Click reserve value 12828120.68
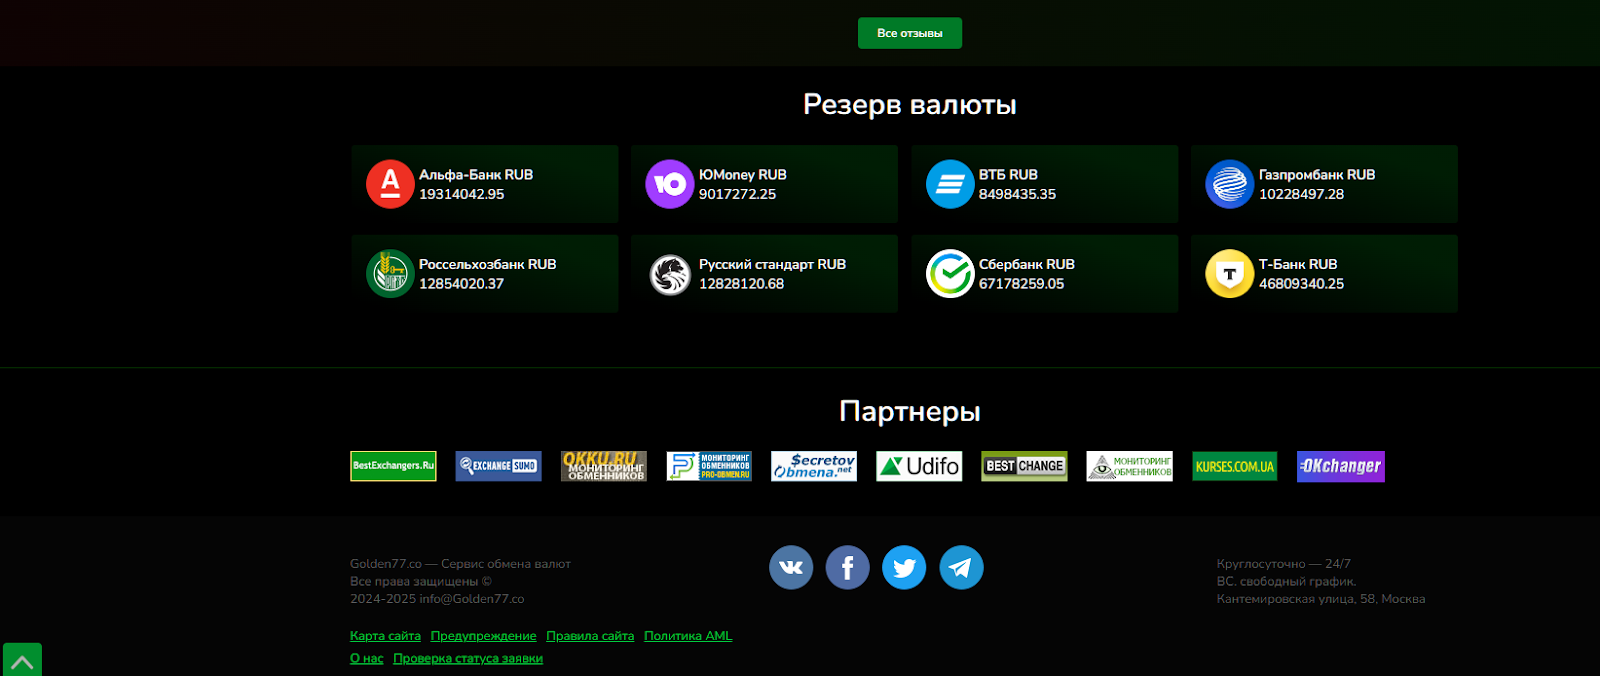The width and height of the screenshot is (1600, 676). (742, 284)
